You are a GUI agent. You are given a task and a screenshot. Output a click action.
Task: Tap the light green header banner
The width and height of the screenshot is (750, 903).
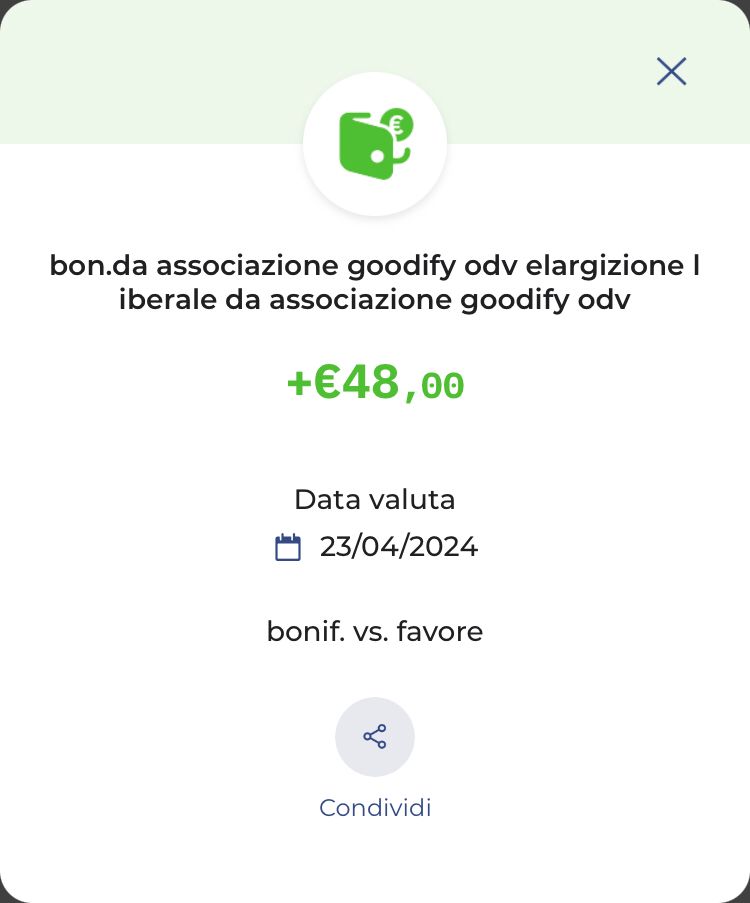150,70
